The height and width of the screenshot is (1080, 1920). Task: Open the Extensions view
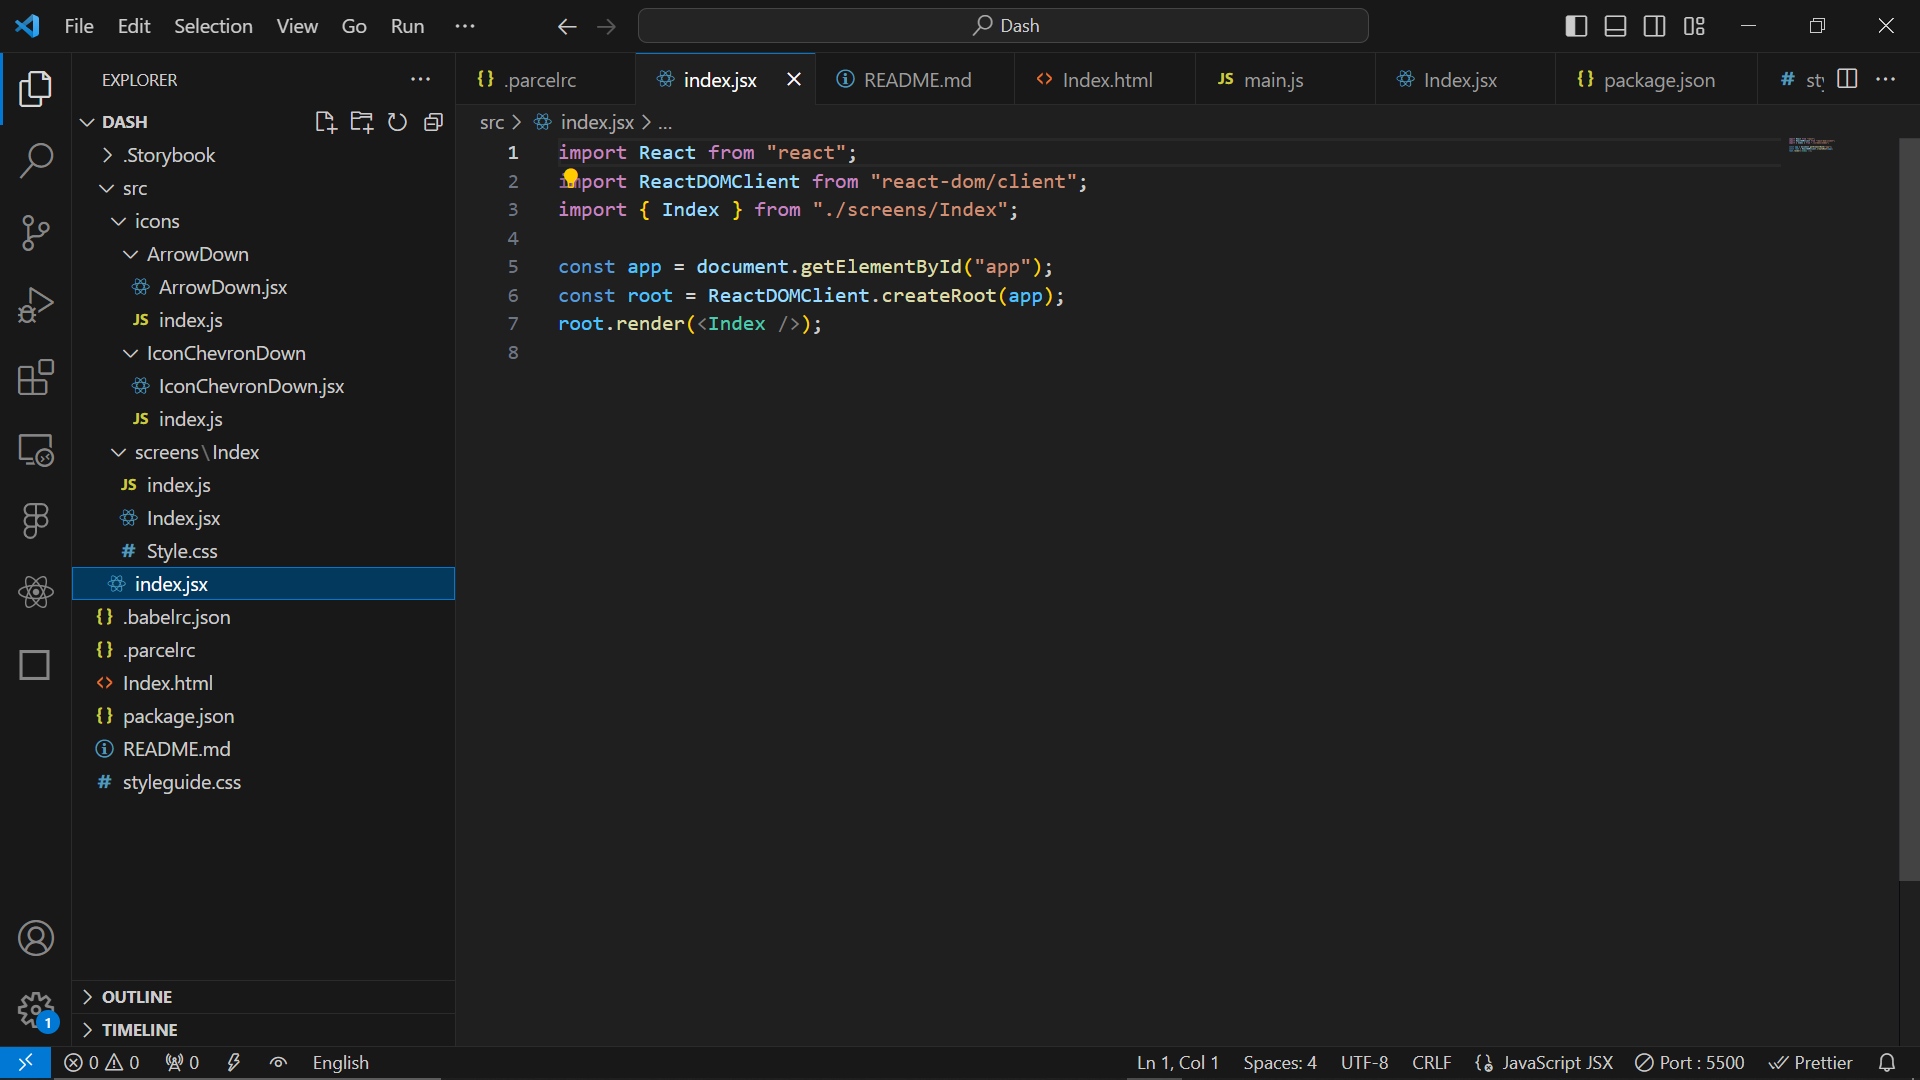[x=36, y=378]
